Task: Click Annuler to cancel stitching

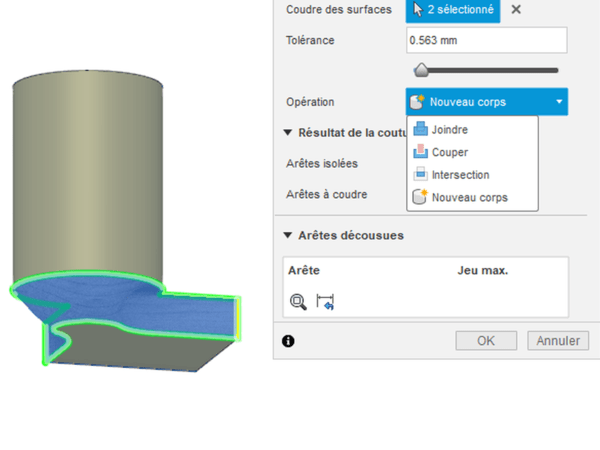Action: tap(558, 341)
